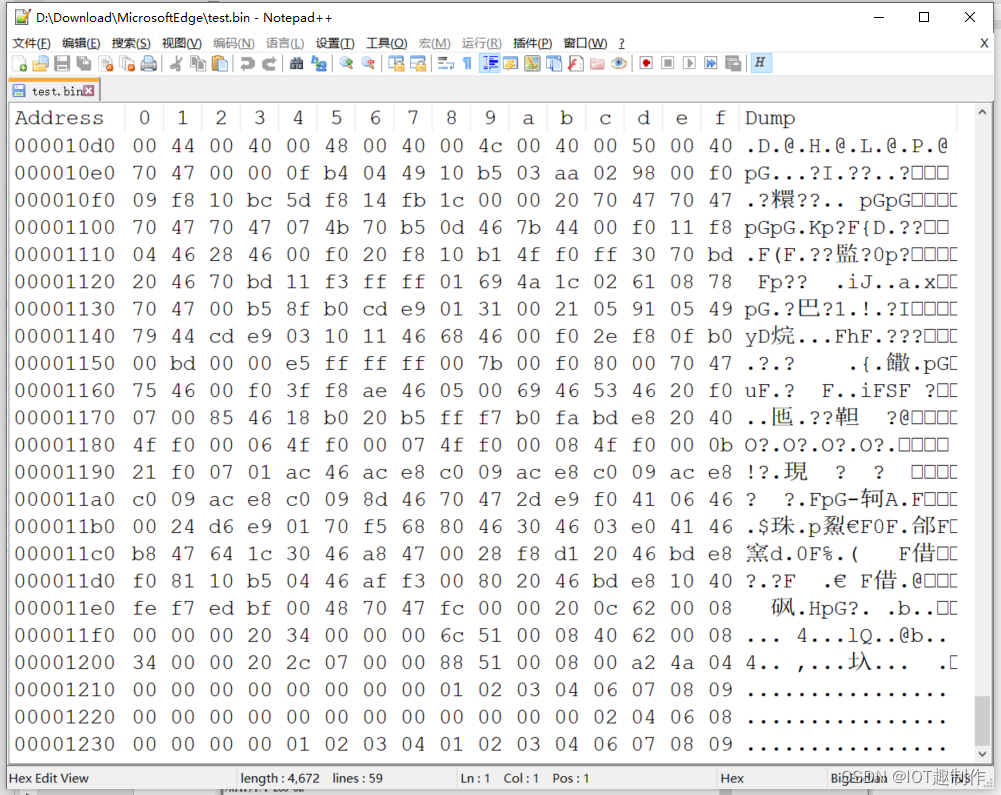The image size is (1001, 795).
Task: Open Find with binoculars icon
Action: click(x=296, y=63)
